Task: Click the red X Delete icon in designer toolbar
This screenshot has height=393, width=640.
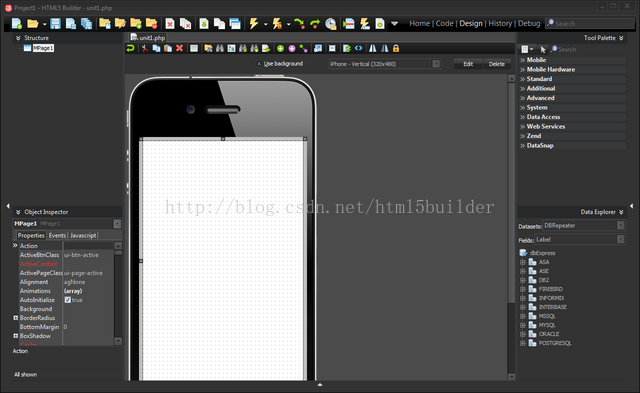Action: coord(179,49)
